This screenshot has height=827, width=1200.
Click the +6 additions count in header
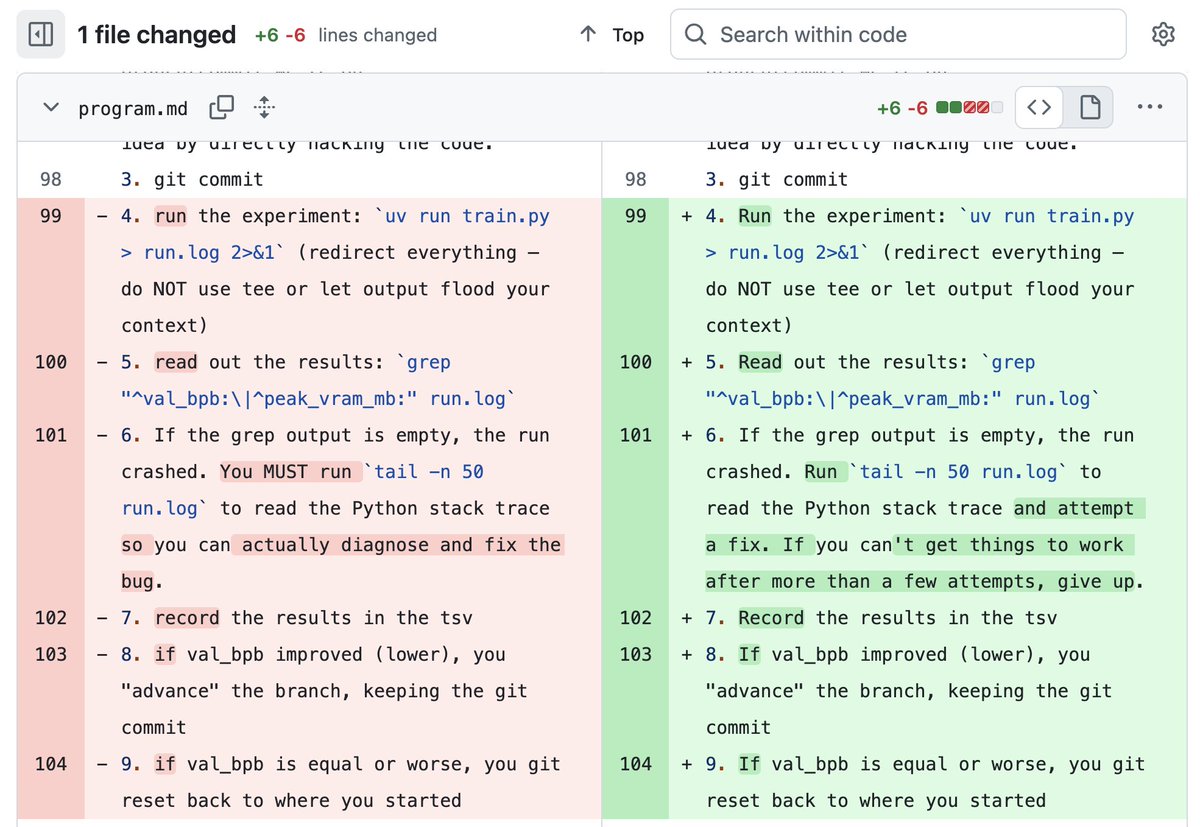(265, 35)
